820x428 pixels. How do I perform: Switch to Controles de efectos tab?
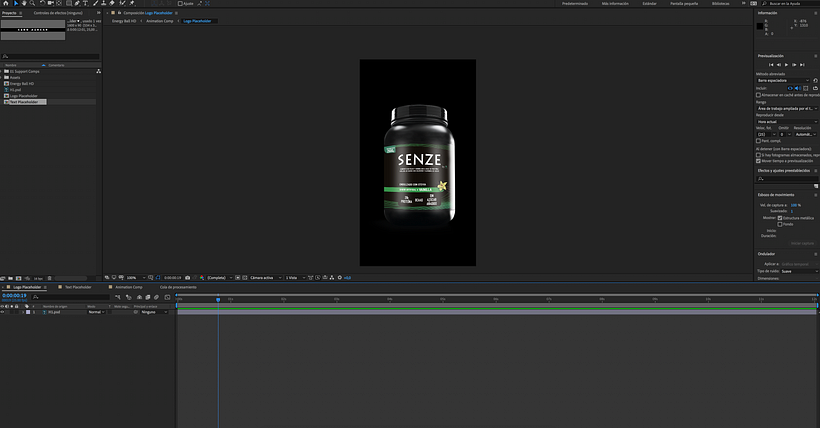pos(58,13)
